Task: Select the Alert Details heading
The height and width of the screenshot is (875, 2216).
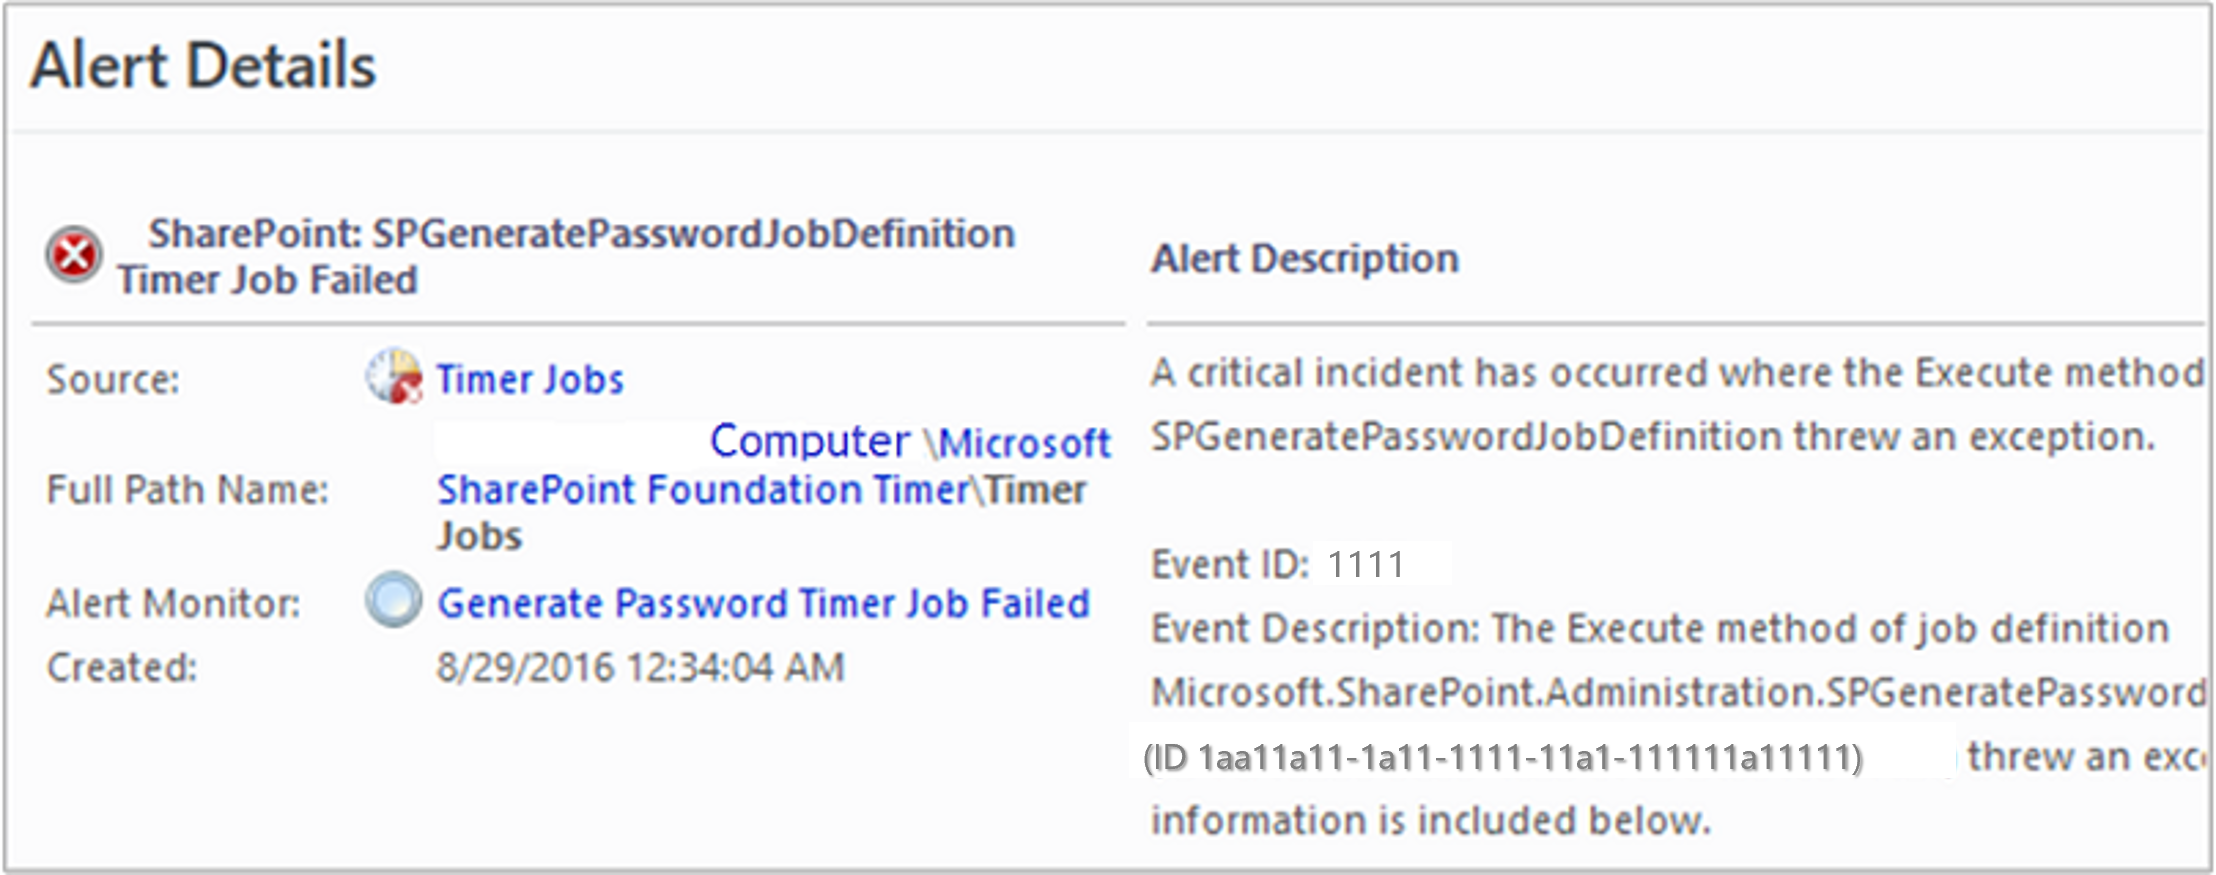Action: click(x=204, y=66)
